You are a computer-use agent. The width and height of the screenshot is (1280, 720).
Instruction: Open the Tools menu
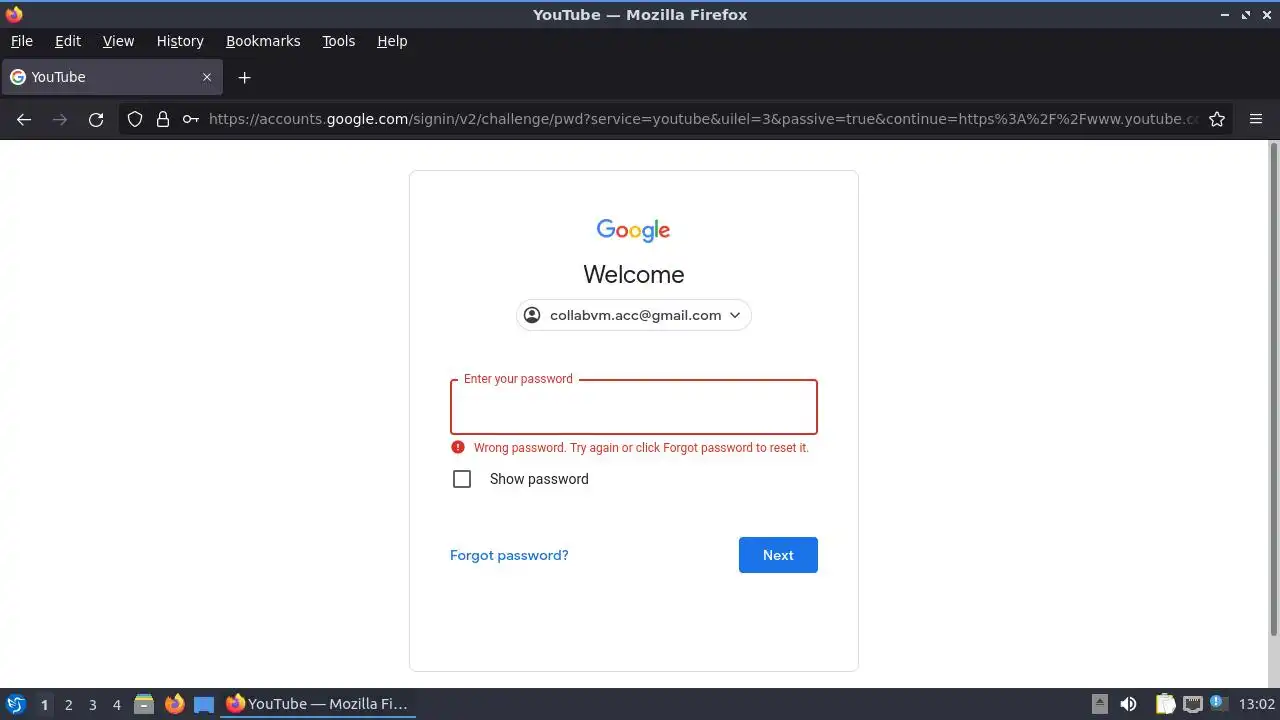point(339,41)
